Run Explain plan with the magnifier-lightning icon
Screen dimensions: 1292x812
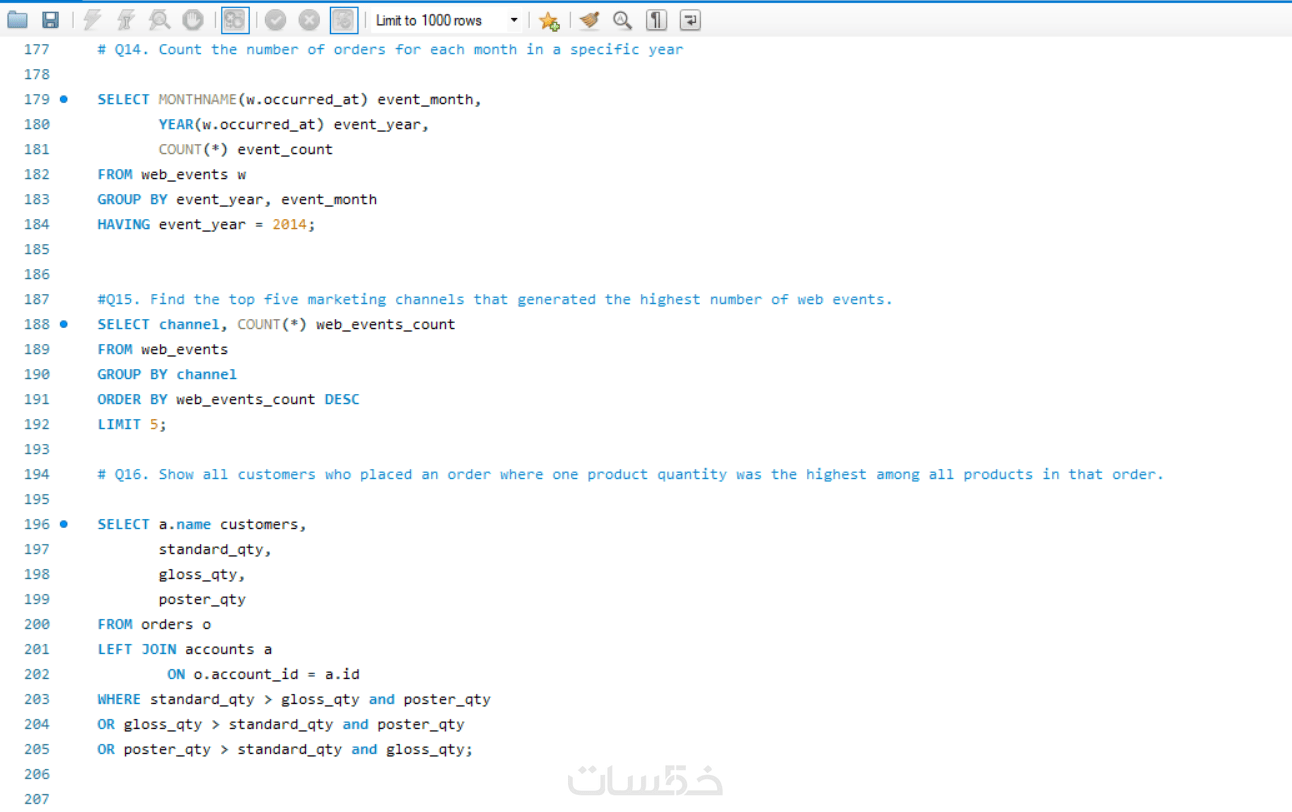click(159, 20)
